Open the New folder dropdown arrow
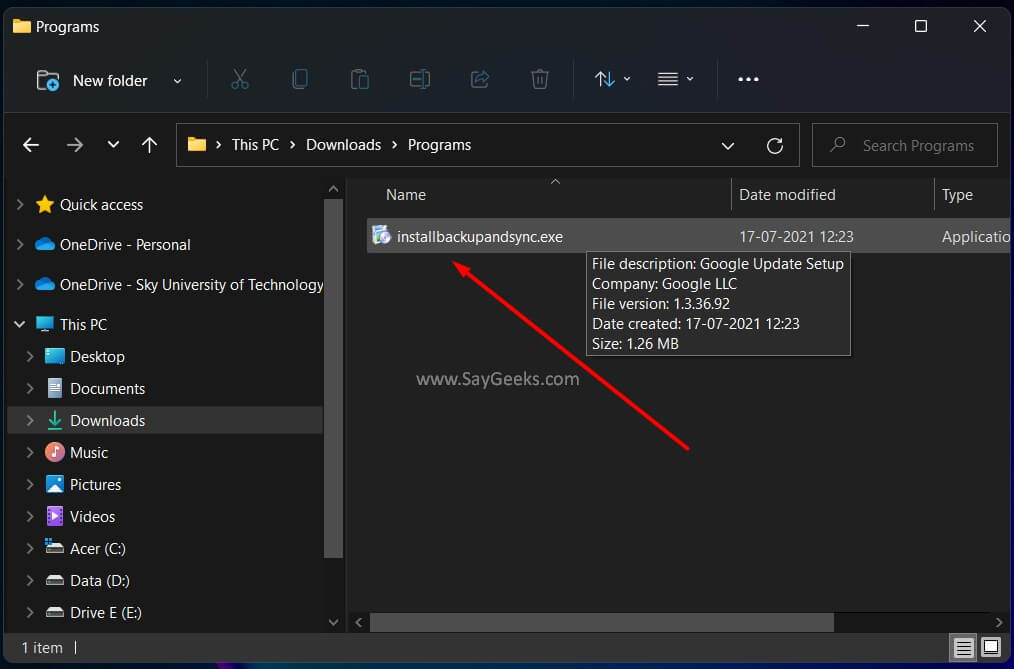Viewport: 1014px width, 669px height. tap(177, 80)
